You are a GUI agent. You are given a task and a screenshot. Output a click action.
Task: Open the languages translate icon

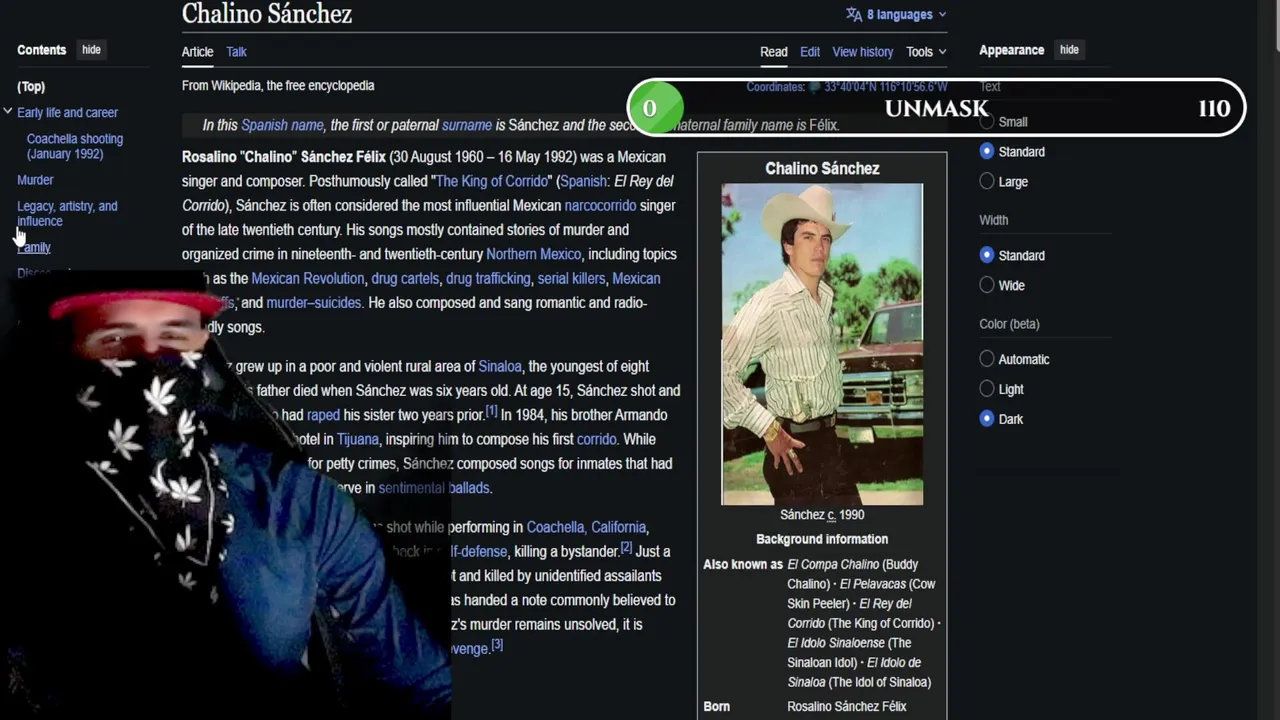click(854, 14)
